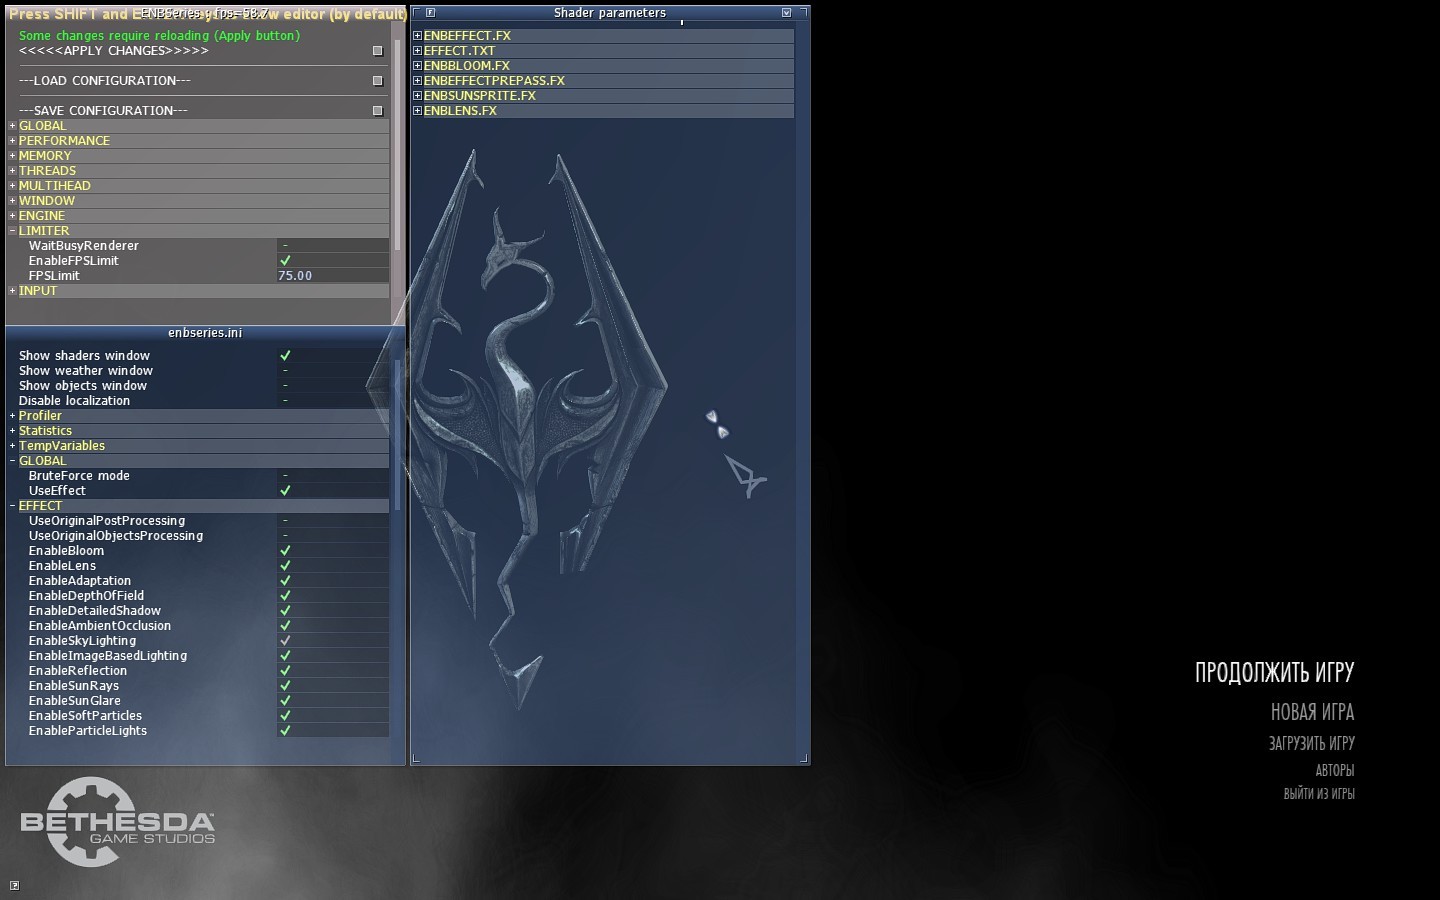Expand ENBEFFECTPREPASS.FX parameters

tap(418, 81)
